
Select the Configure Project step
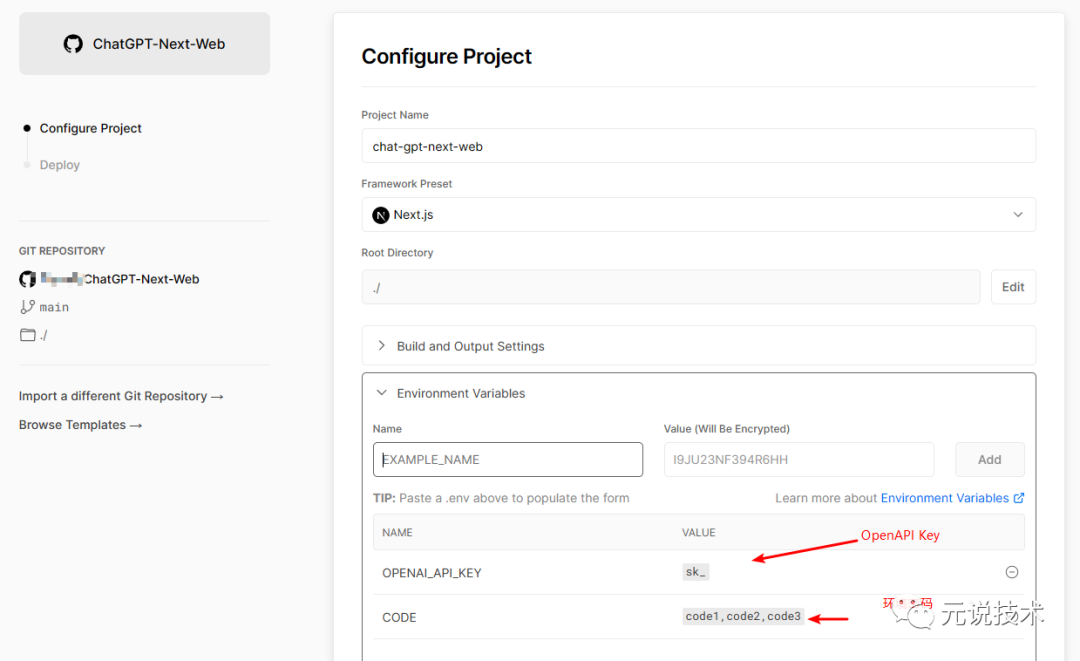[x=90, y=128]
